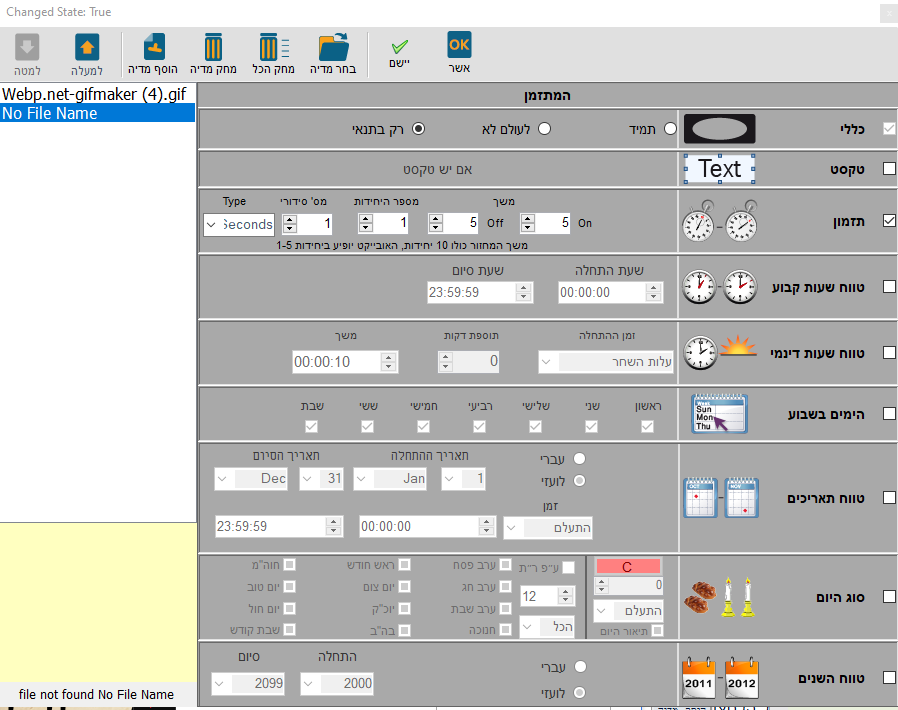The height and width of the screenshot is (710, 898).
Task: Click the Text preview icon
Action: click(719, 169)
